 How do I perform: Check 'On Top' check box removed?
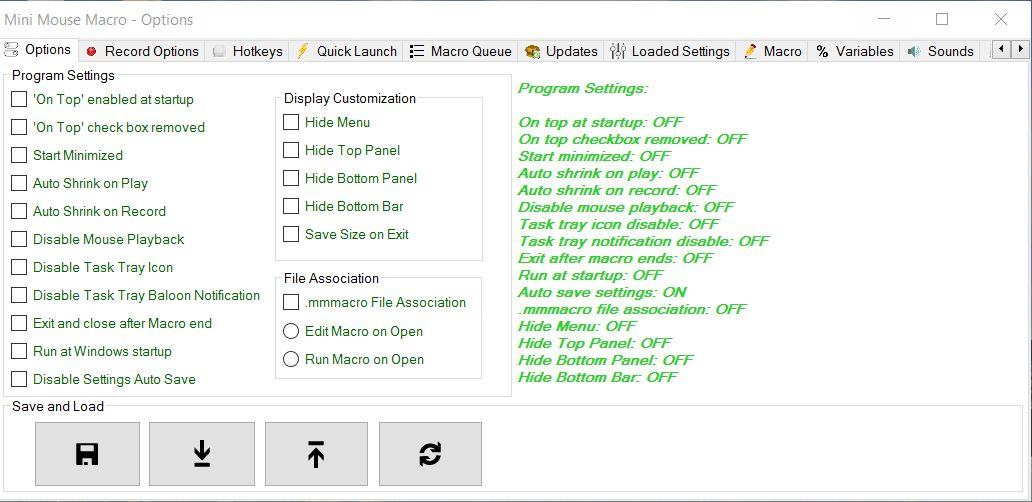point(19,127)
